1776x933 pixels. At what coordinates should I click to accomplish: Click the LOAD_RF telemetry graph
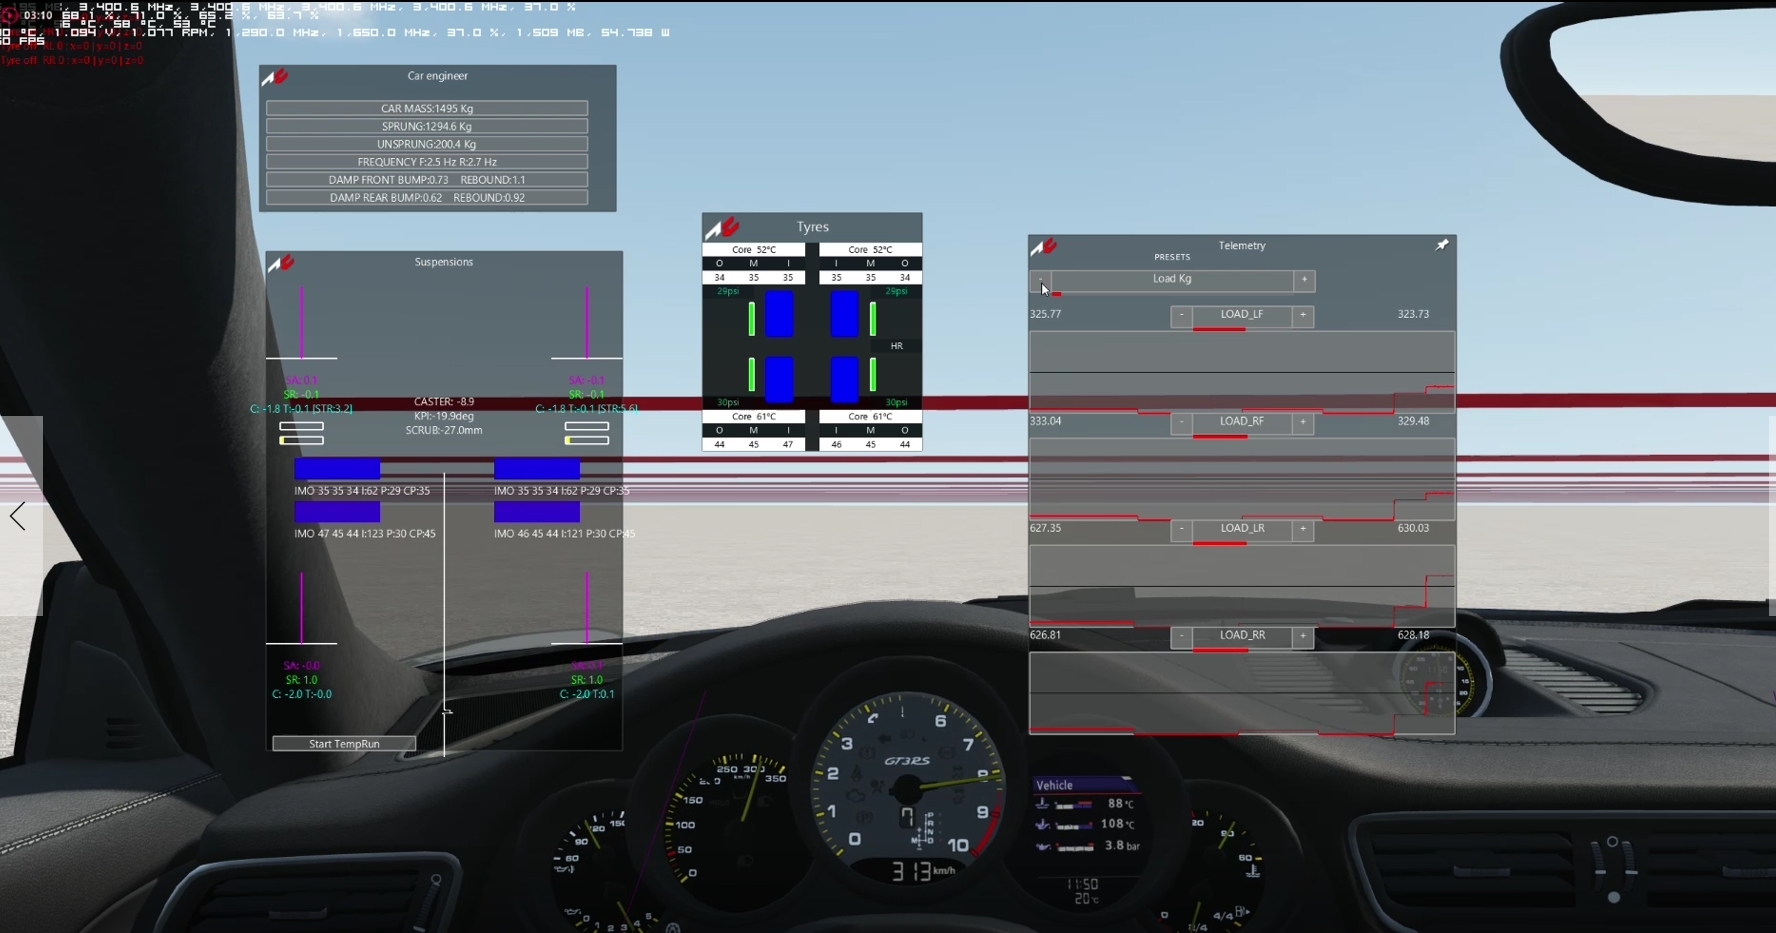[1242, 479]
